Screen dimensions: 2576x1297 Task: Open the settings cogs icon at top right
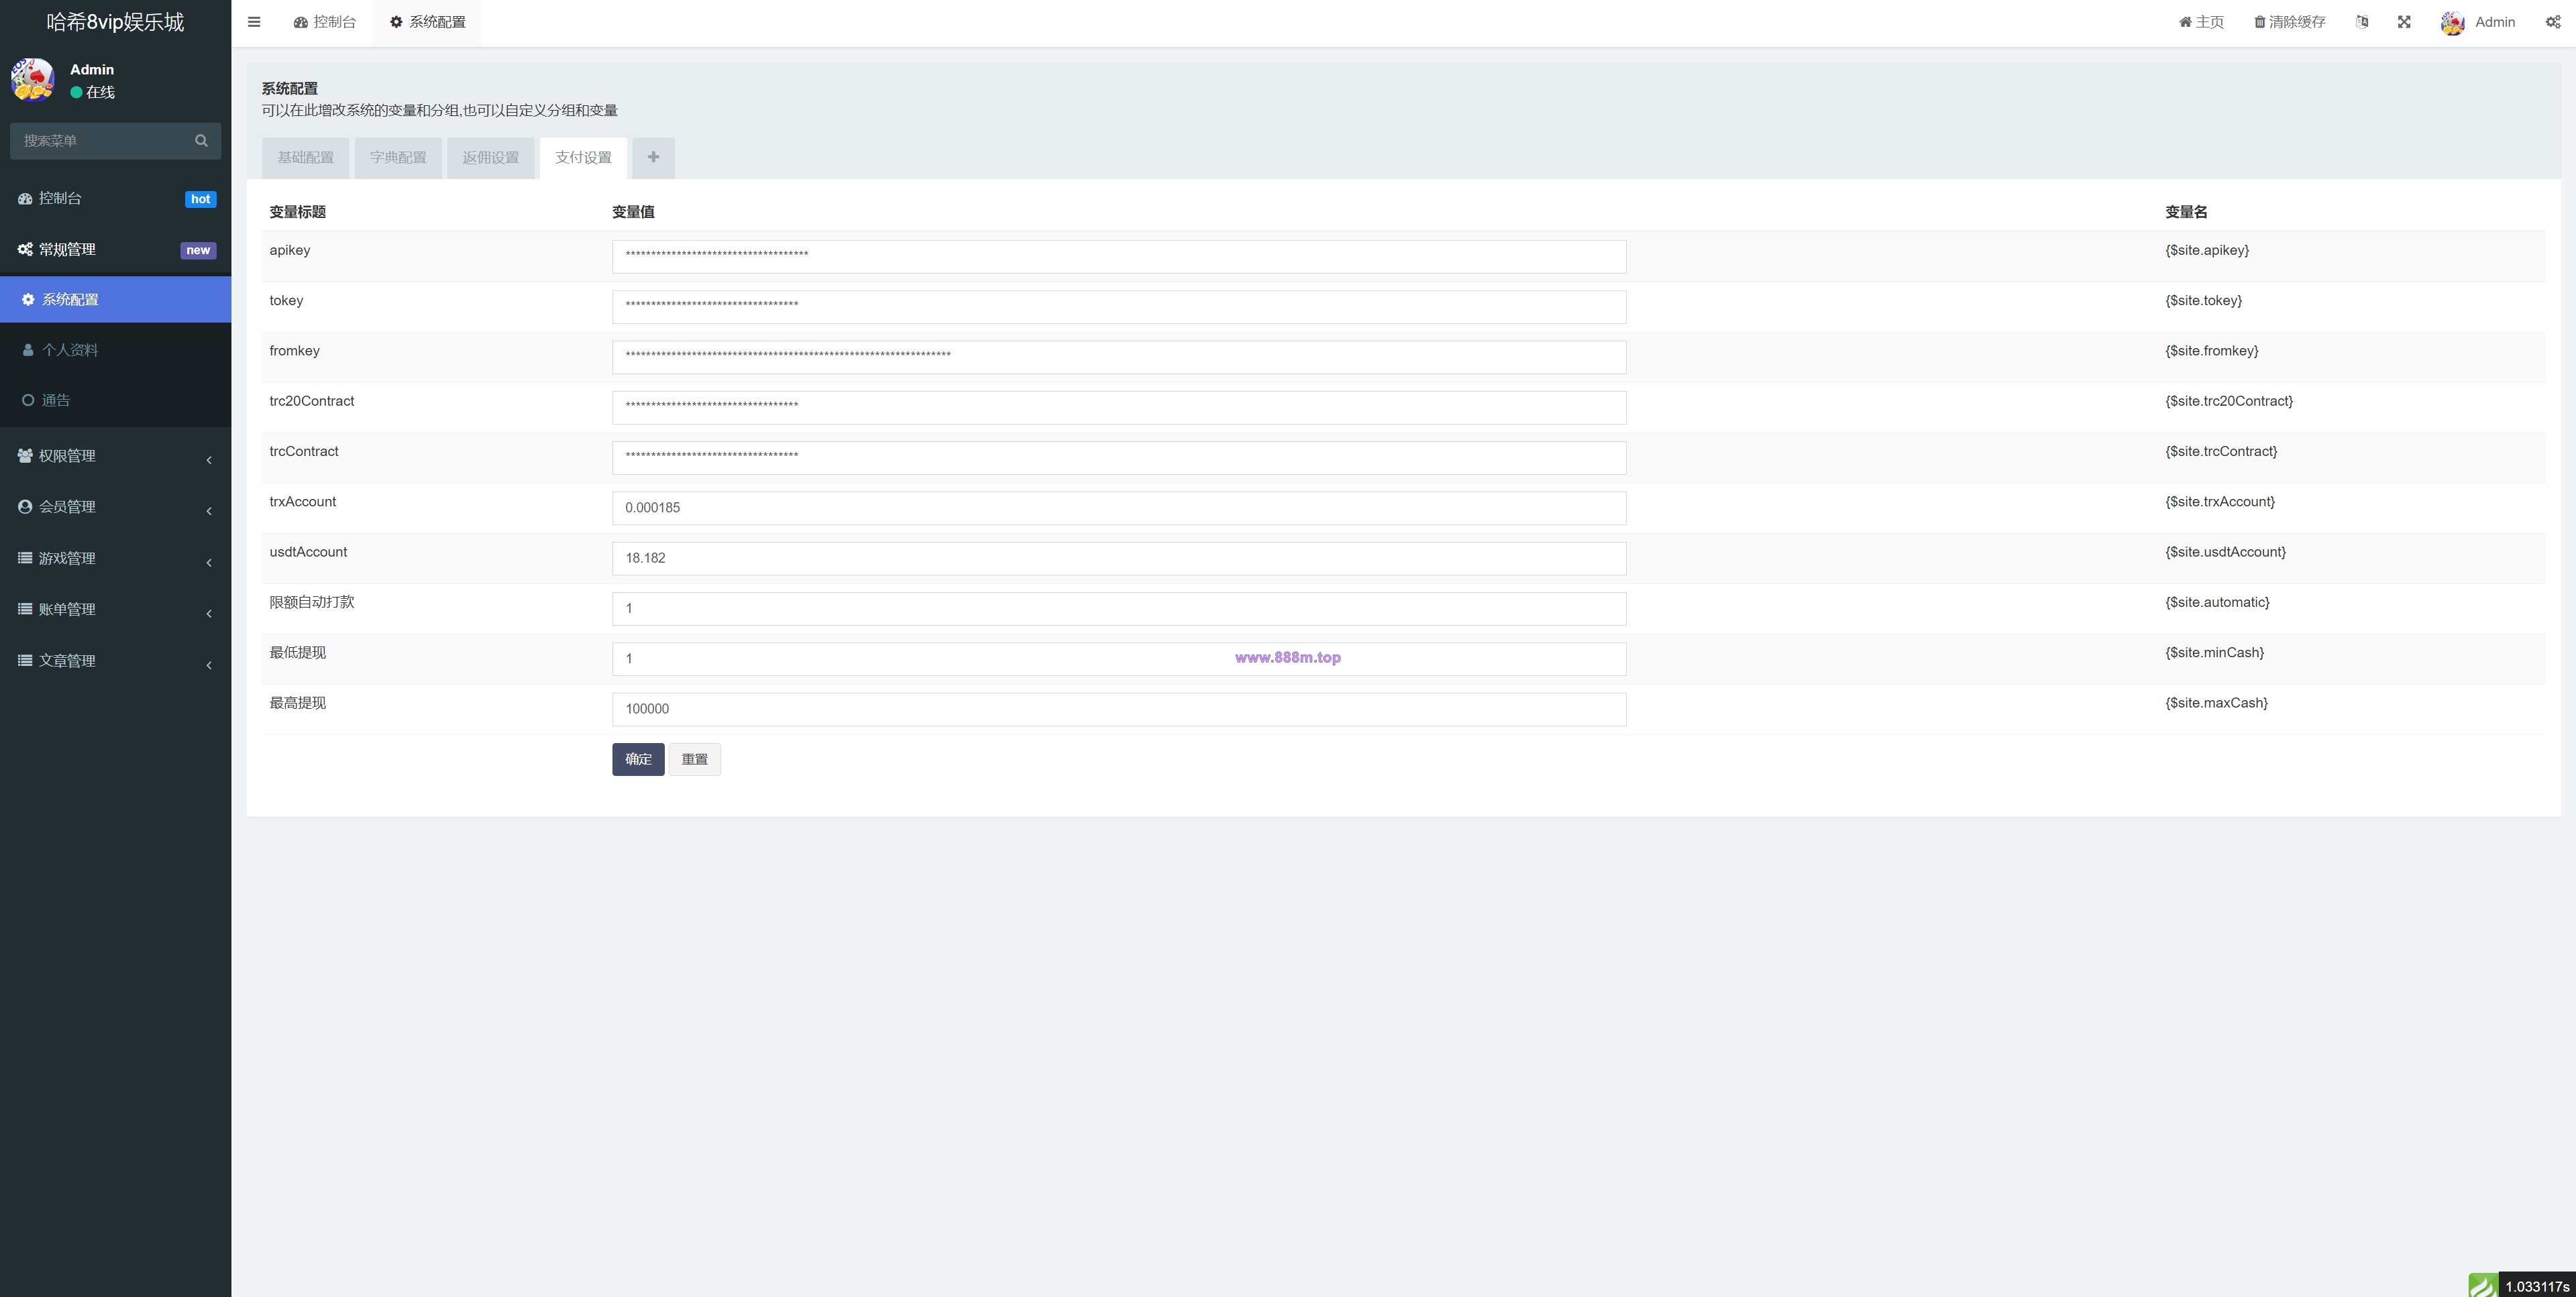(x=2553, y=22)
